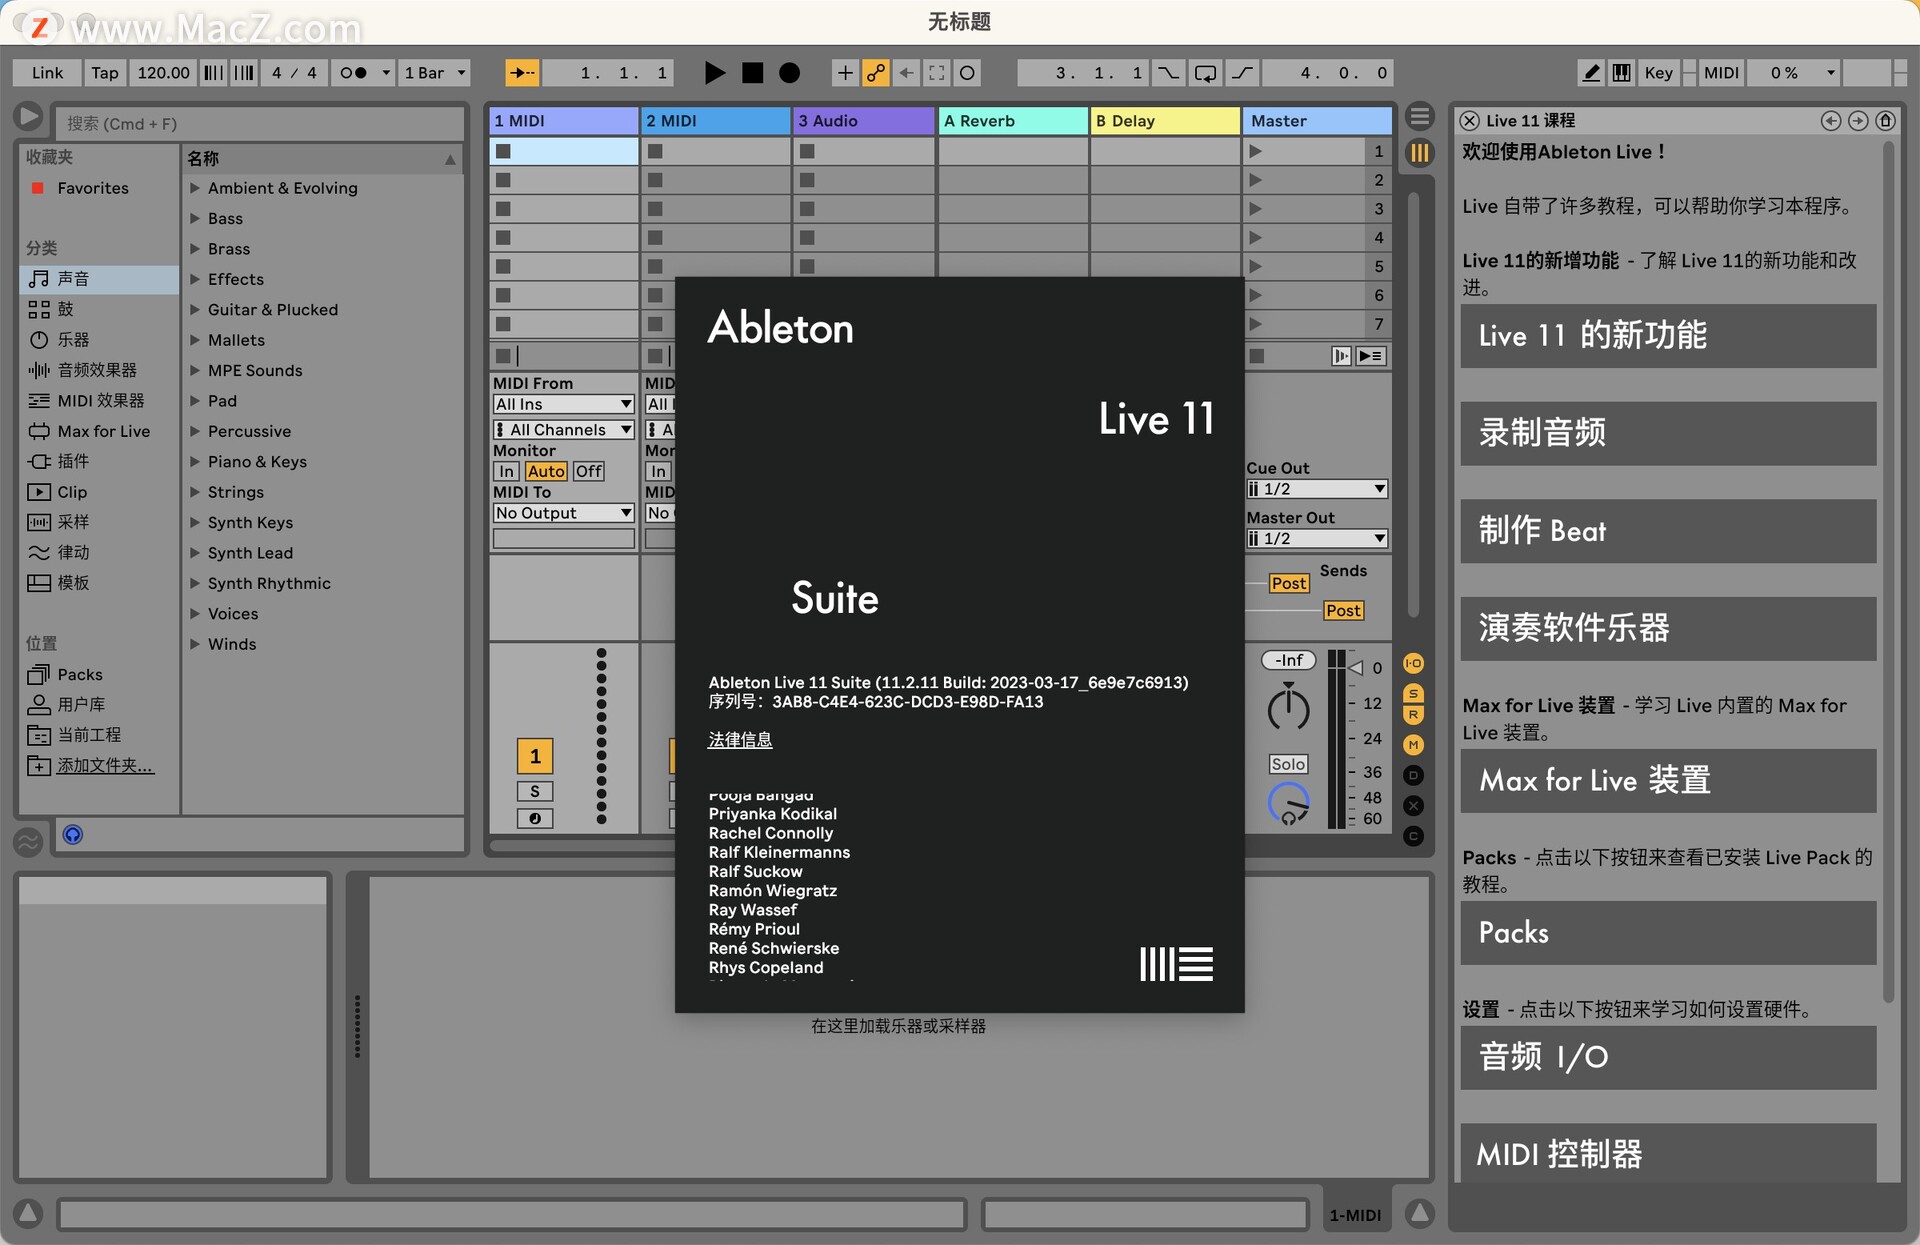Screen dimensions: 1920x1245
Task: Toggle the Crossfader section show button
Action: [x=1413, y=805]
